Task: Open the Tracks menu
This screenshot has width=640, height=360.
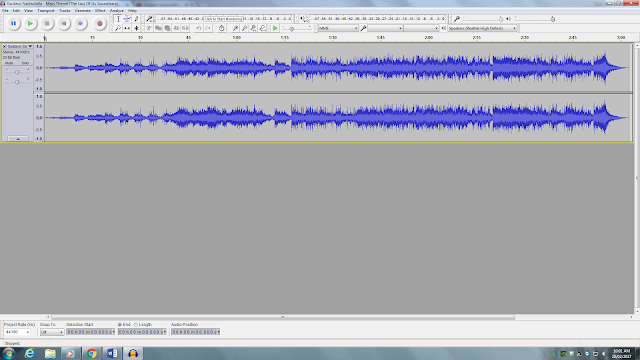Action: tap(64, 11)
